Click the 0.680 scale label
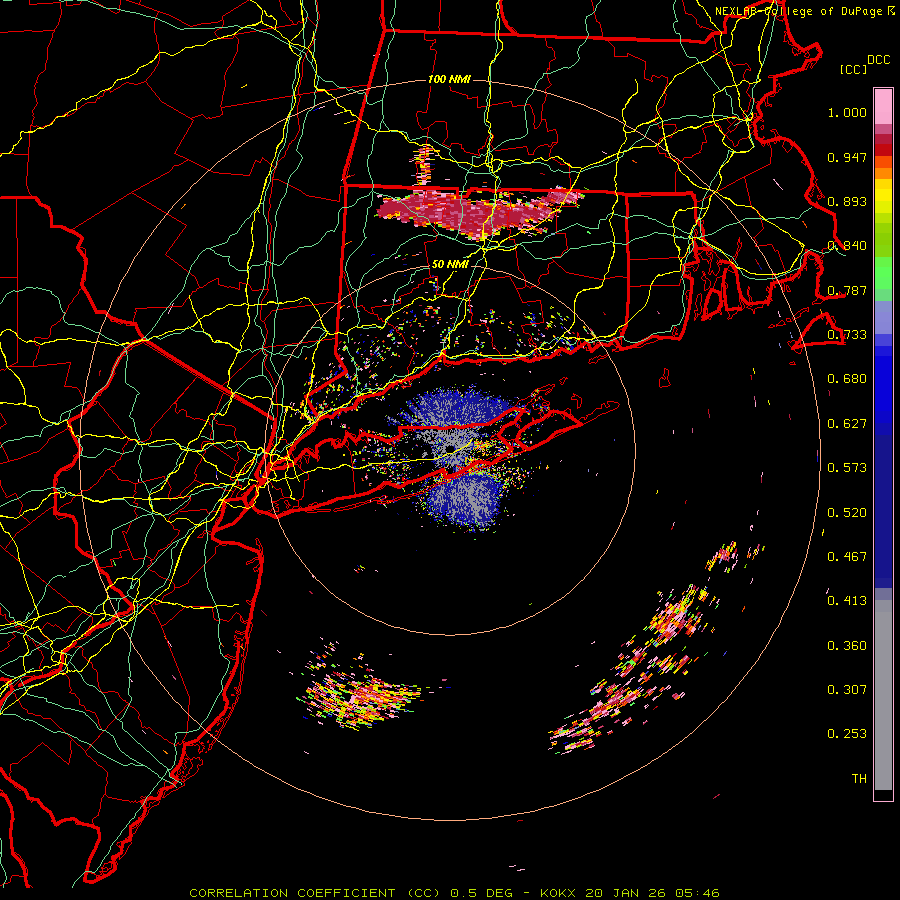 (x=847, y=379)
